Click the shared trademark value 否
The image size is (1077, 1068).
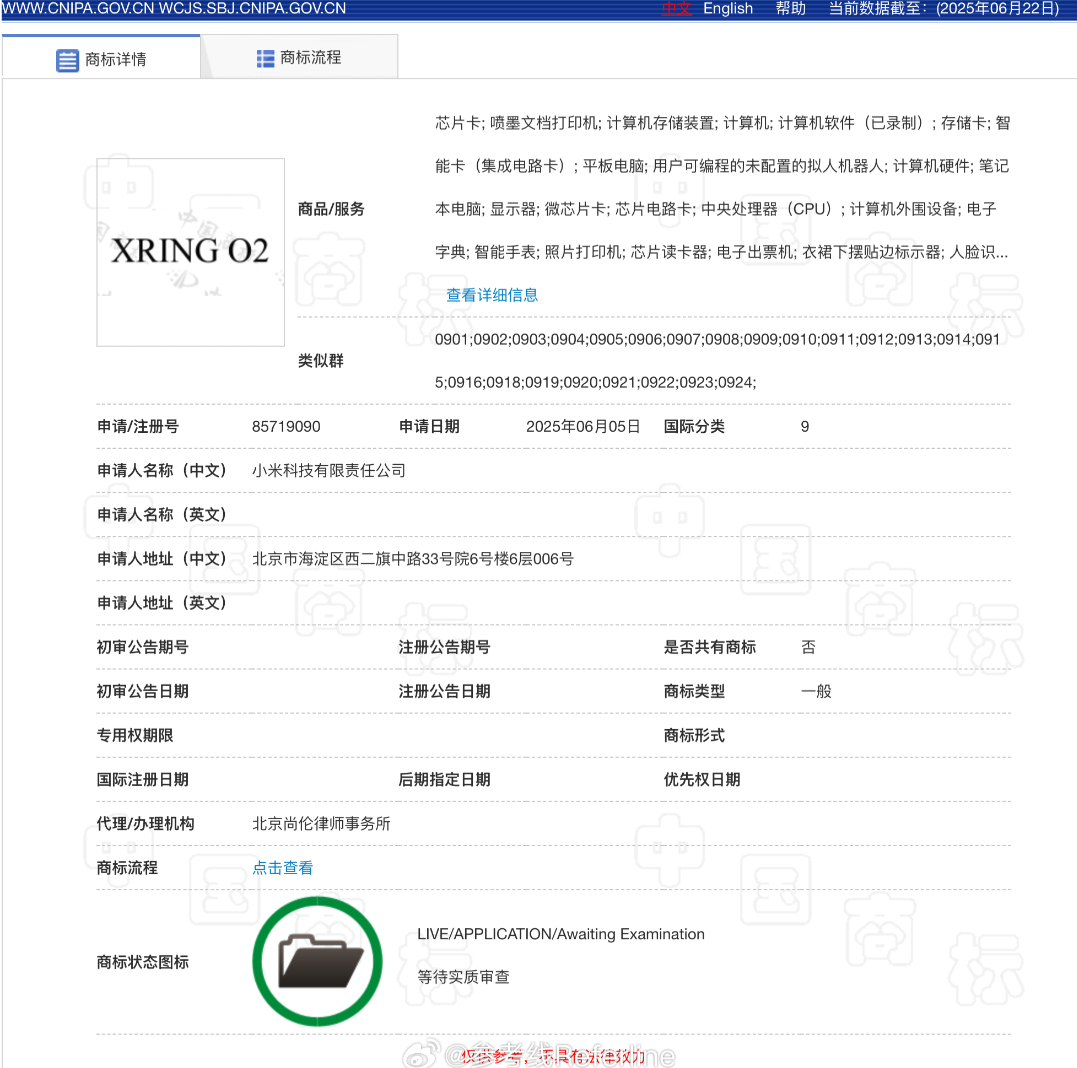pos(808,647)
